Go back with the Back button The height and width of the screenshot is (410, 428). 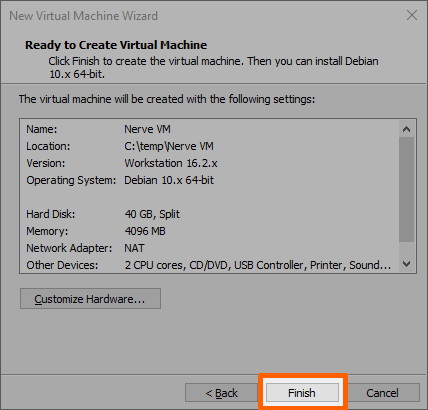click(x=222, y=393)
